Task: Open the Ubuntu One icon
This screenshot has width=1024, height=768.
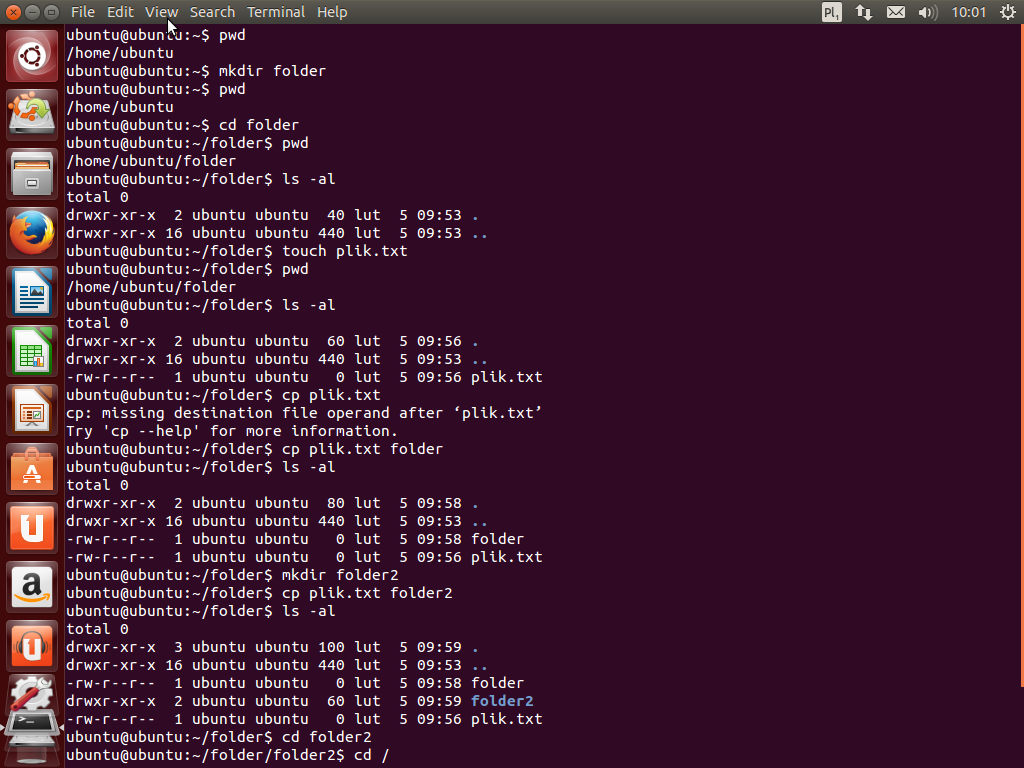Action: tap(33, 529)
